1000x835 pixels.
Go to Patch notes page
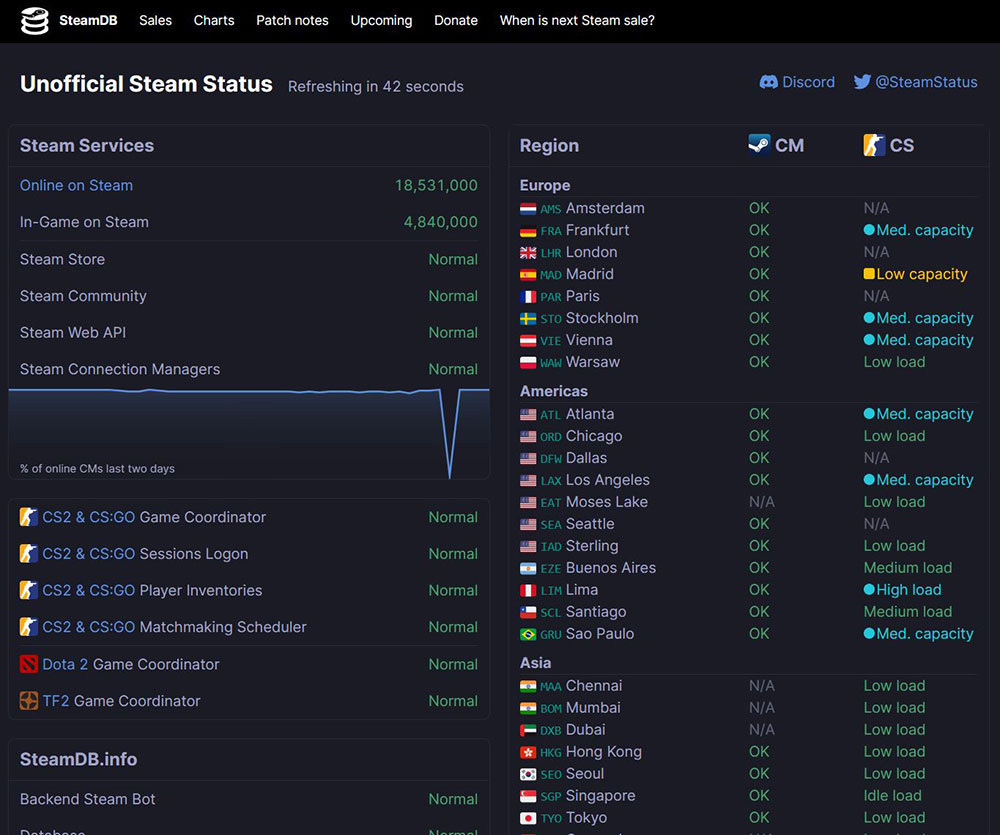(292, 20)
